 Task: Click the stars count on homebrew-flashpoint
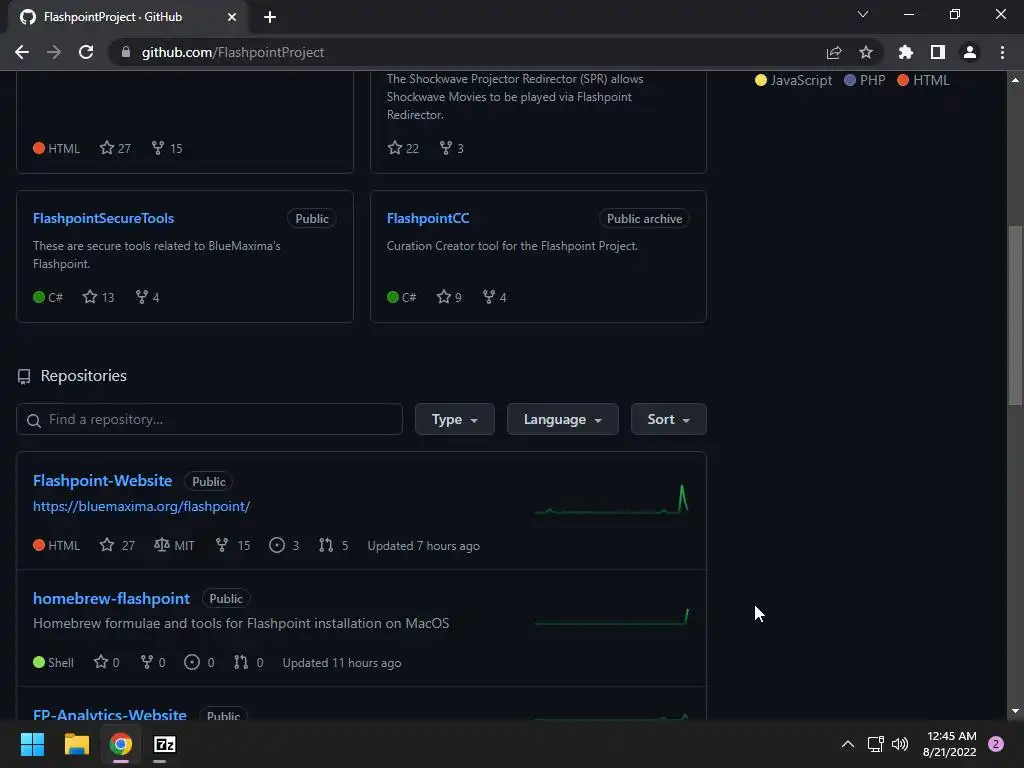106,662
